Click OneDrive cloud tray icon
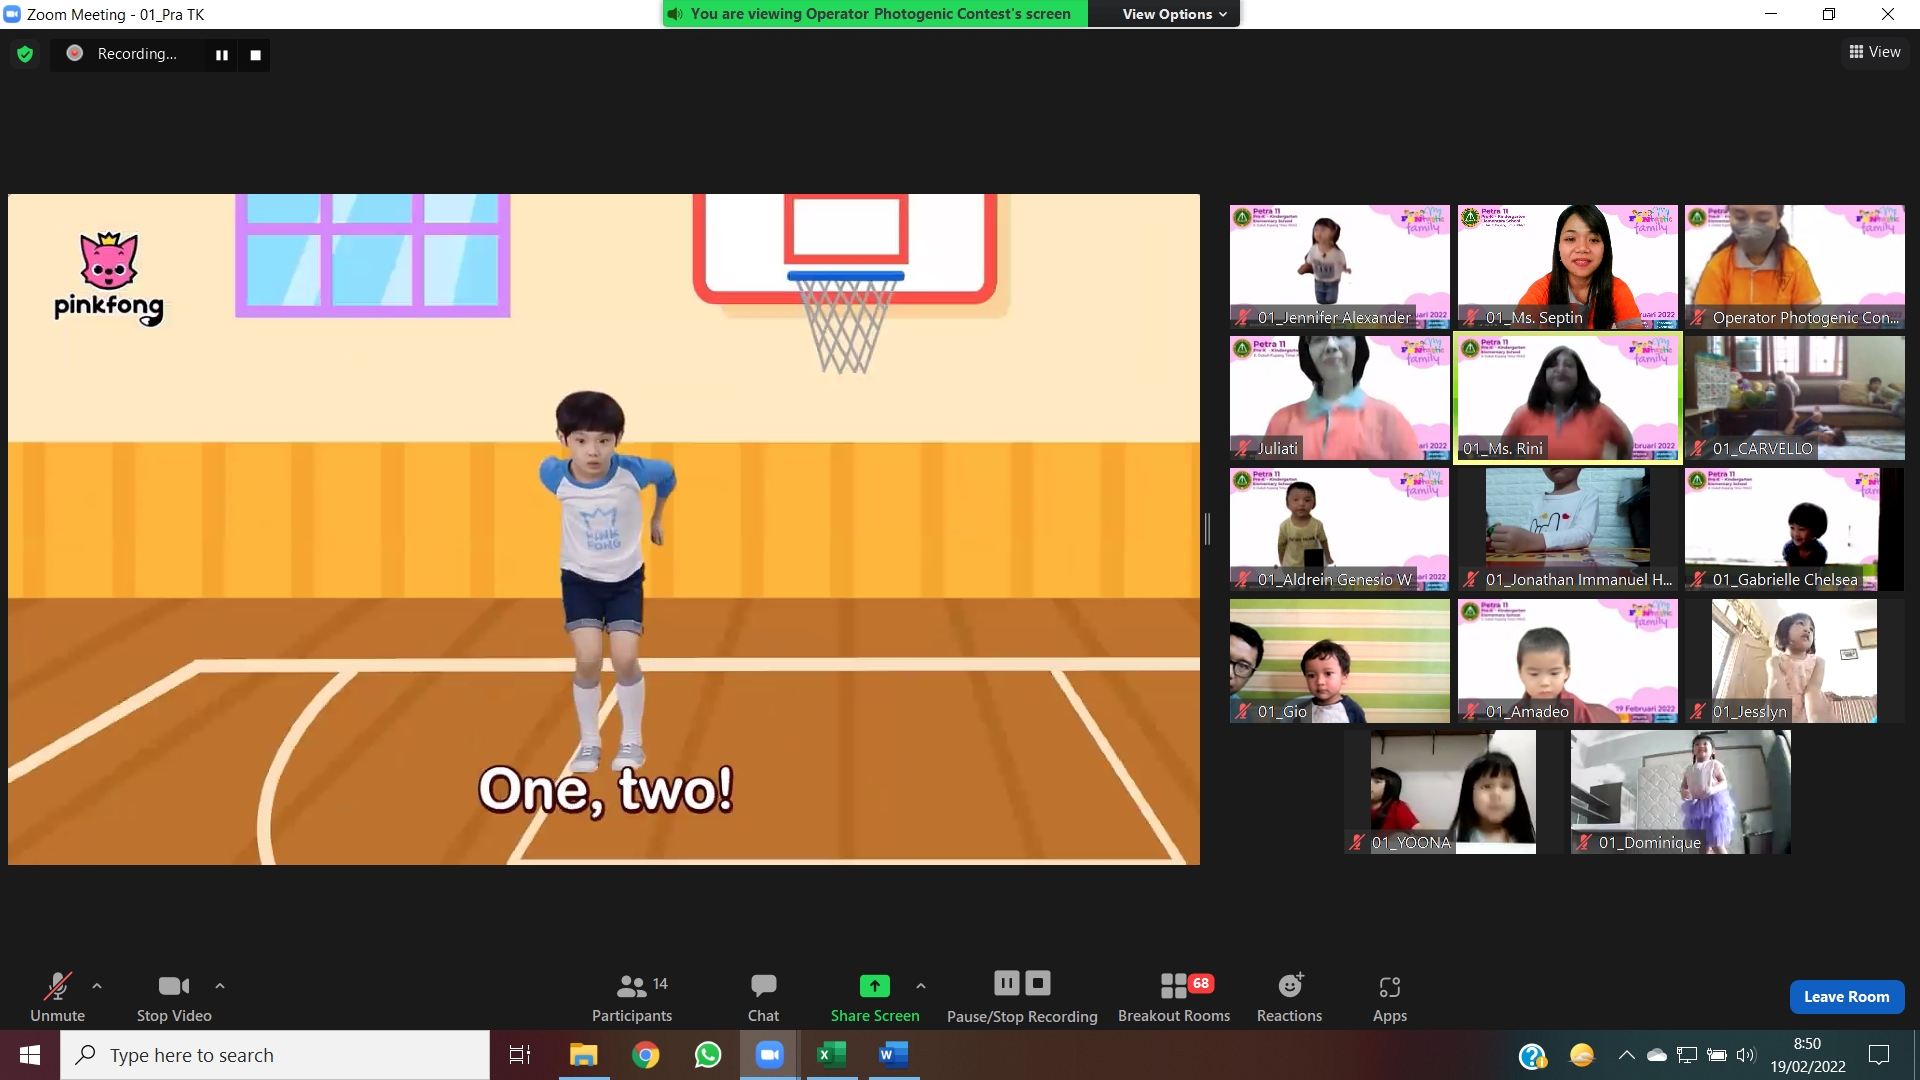1920x1080 pixels. point(1657,1055)
